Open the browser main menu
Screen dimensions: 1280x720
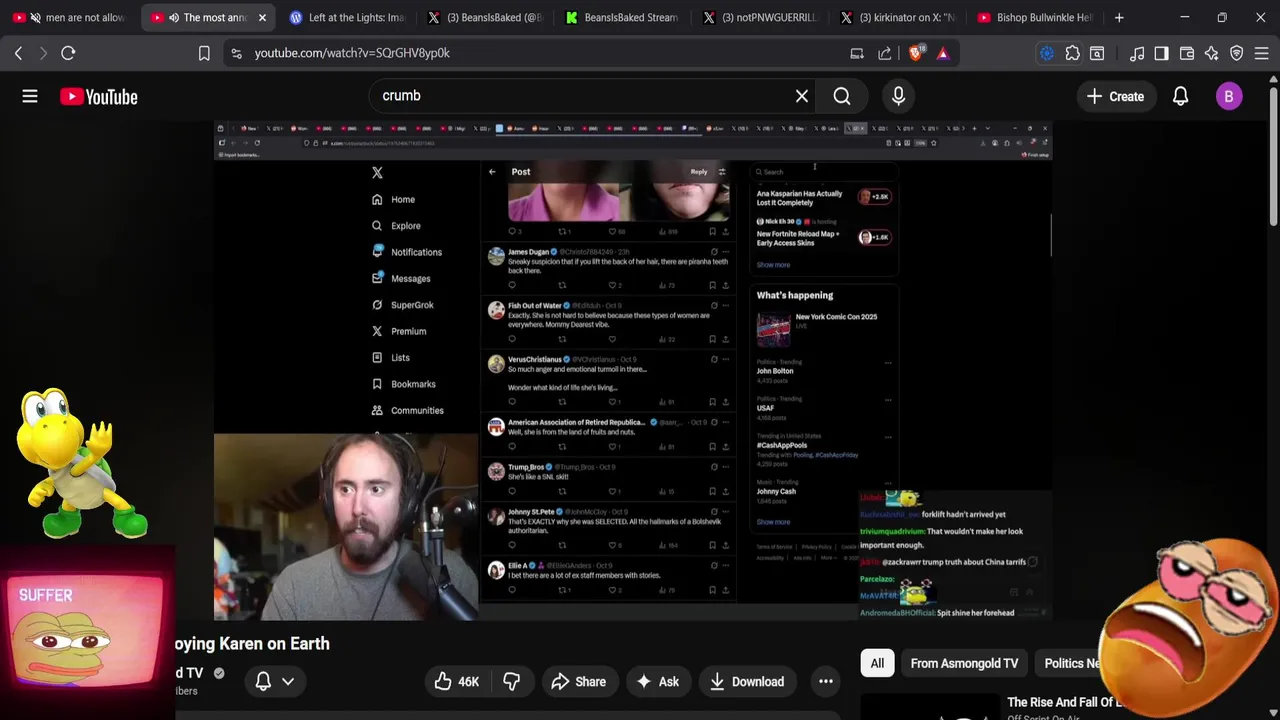point(1262,53)
